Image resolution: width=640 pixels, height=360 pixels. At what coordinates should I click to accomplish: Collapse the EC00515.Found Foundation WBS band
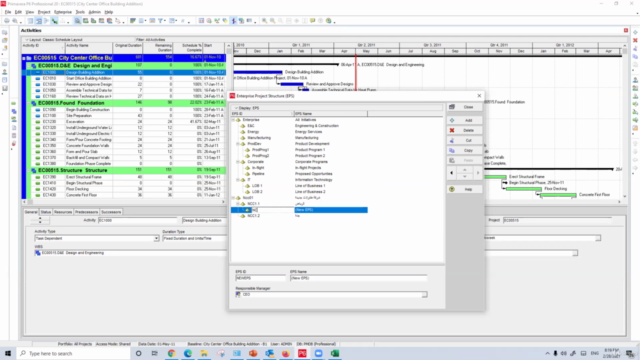point(29,103)
